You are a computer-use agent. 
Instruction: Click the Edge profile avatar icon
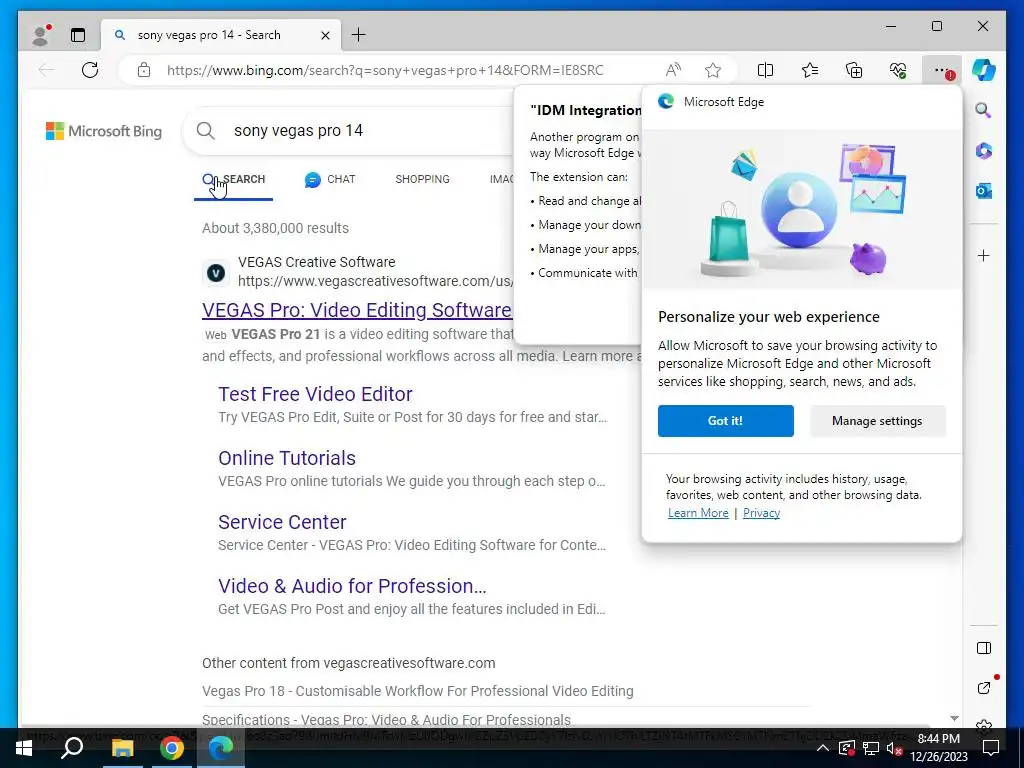[41, 35]
